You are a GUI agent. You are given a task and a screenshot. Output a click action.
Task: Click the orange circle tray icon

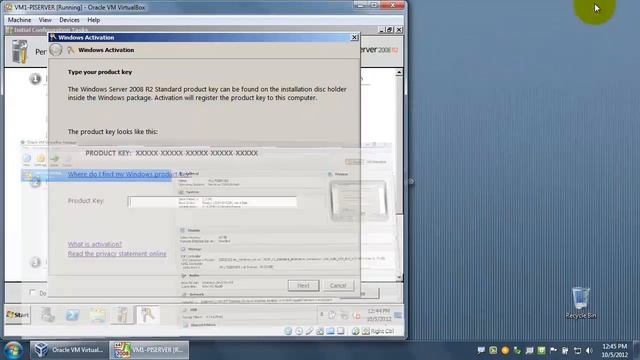pos(505,350)
